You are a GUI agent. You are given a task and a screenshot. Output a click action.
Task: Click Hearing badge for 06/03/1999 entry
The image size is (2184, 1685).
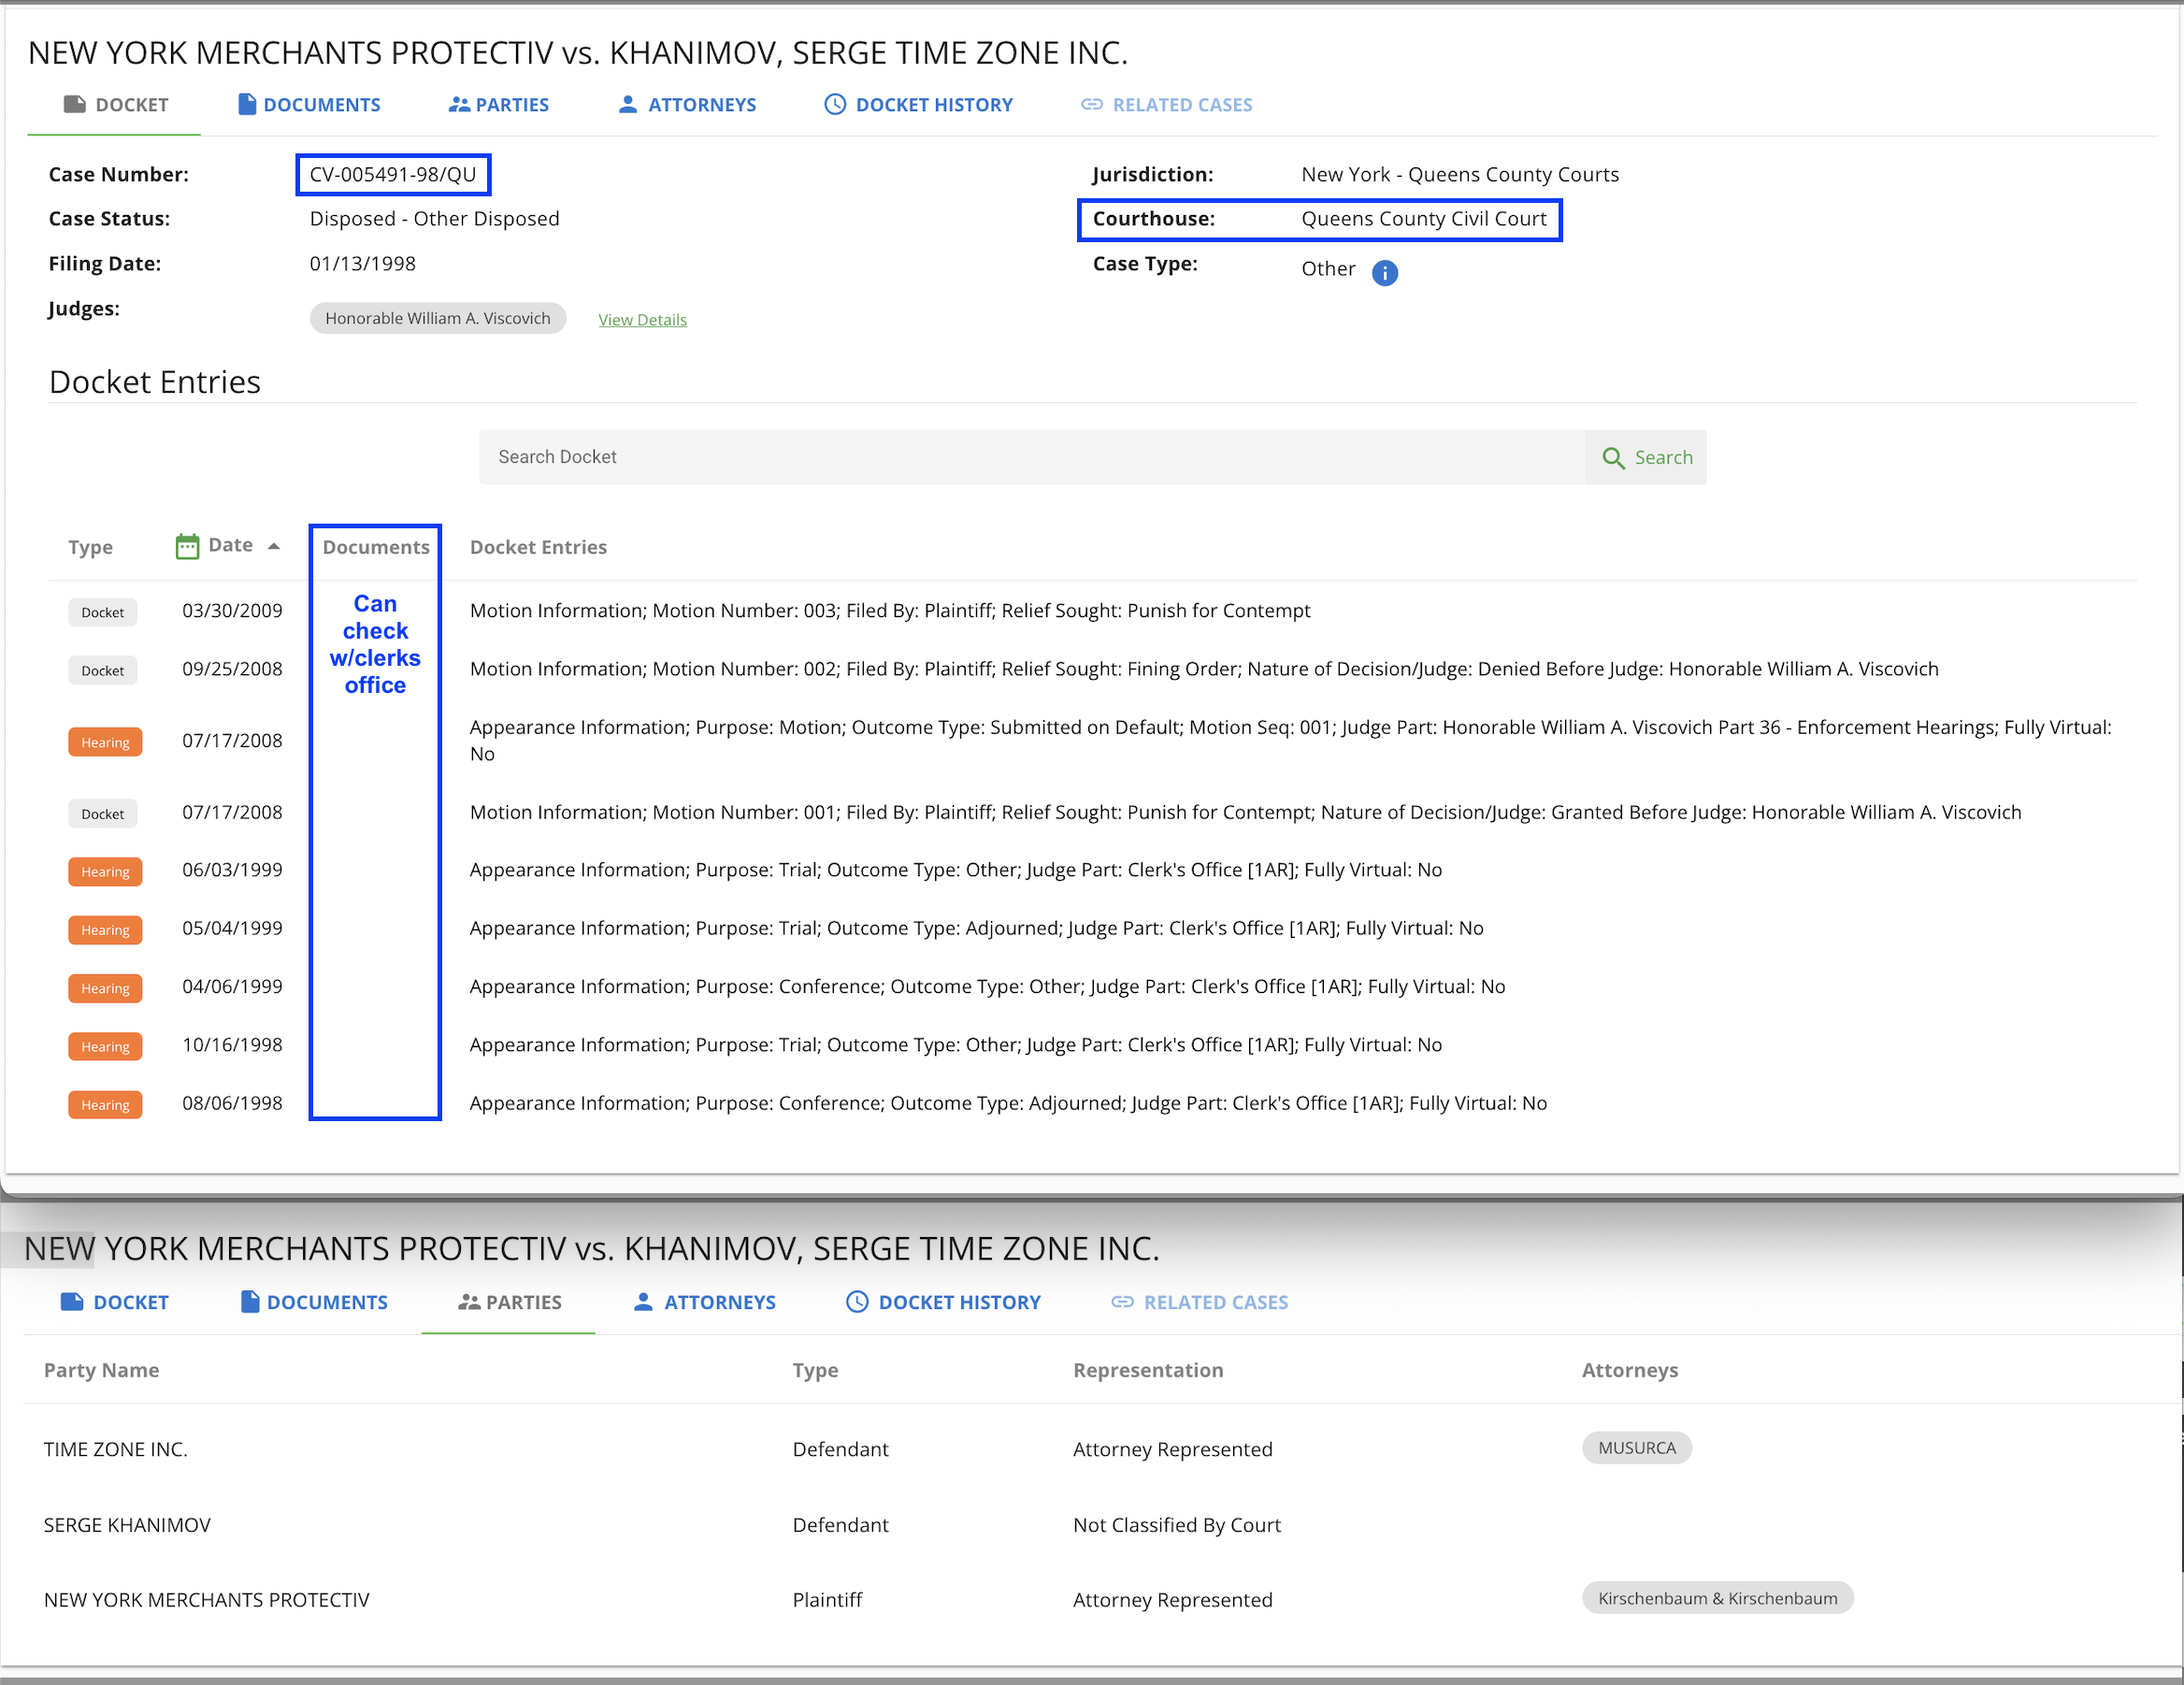105,872
